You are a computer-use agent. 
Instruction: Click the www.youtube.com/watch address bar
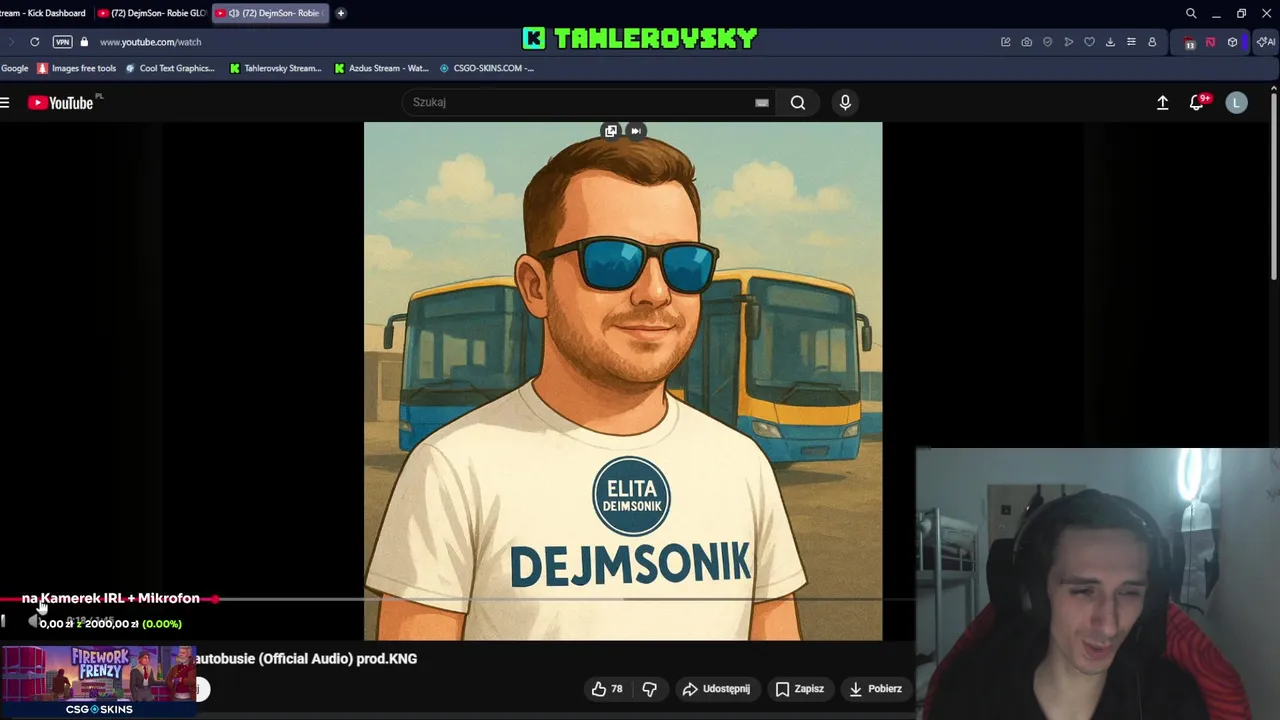(x=150, y=42)
